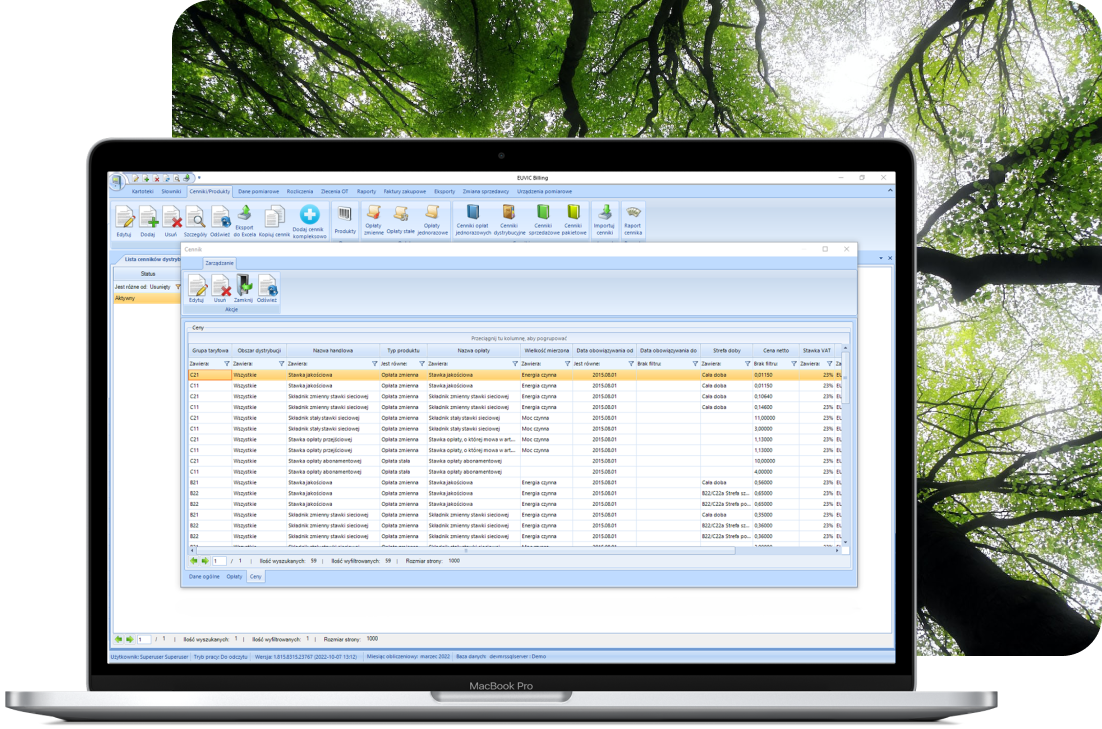Click previous page green arrow in Ceny grid
The image size is (1102, 729).
(x=194, y=561)
